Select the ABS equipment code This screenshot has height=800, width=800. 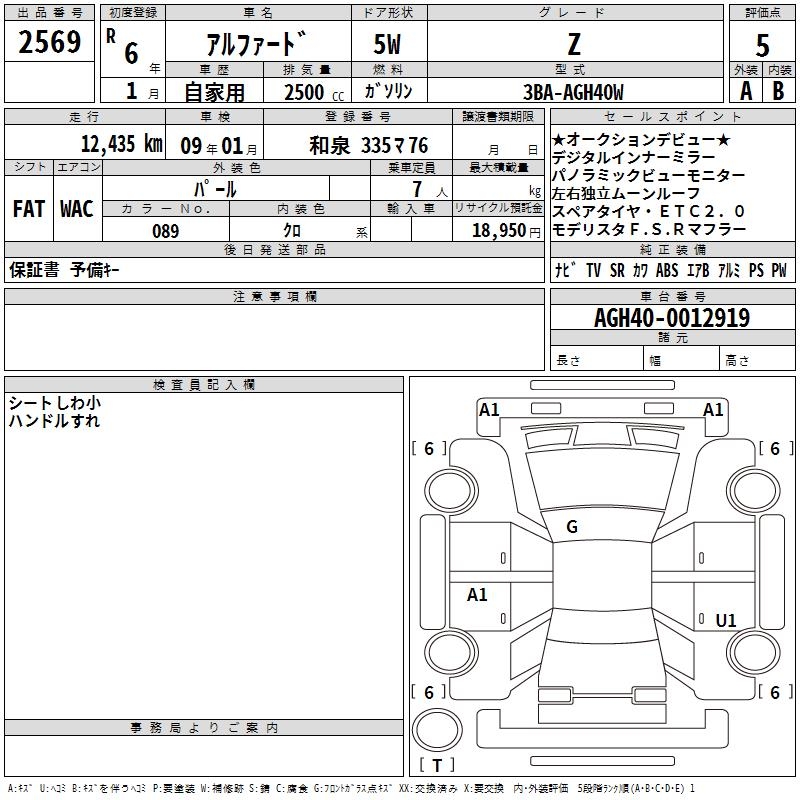[667, 270]
